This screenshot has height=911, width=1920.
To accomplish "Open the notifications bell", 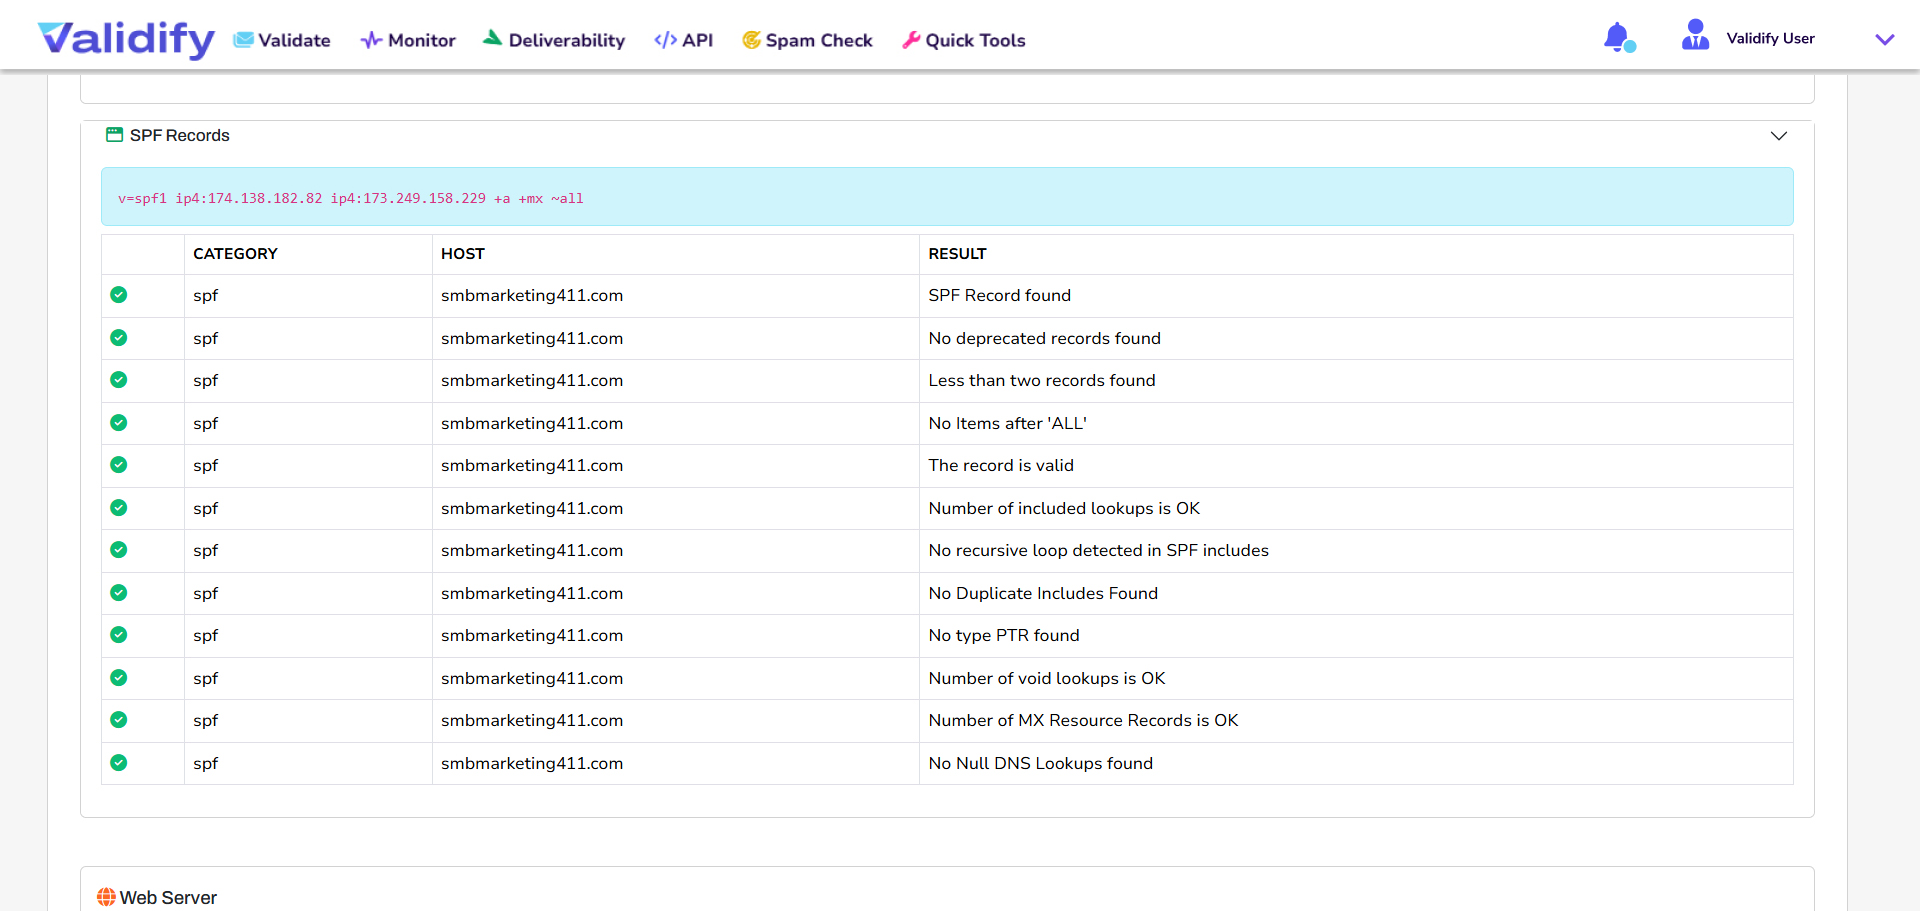I will tap(1617, 38).
